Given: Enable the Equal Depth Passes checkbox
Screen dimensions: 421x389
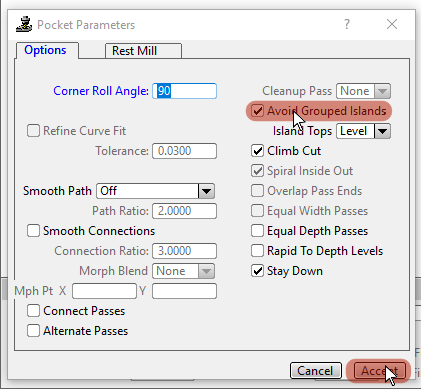Looking at the screenshot, I should [x=257, y=231].
